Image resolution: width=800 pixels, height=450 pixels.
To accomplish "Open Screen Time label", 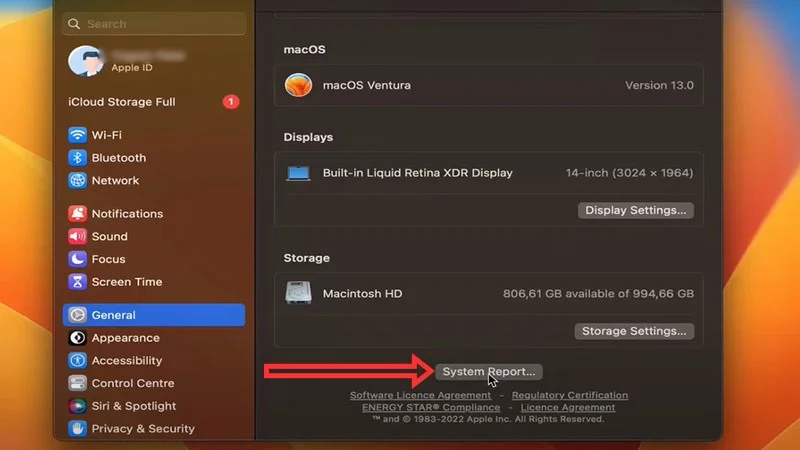I will pyautogui.click(x=127, y=282).
